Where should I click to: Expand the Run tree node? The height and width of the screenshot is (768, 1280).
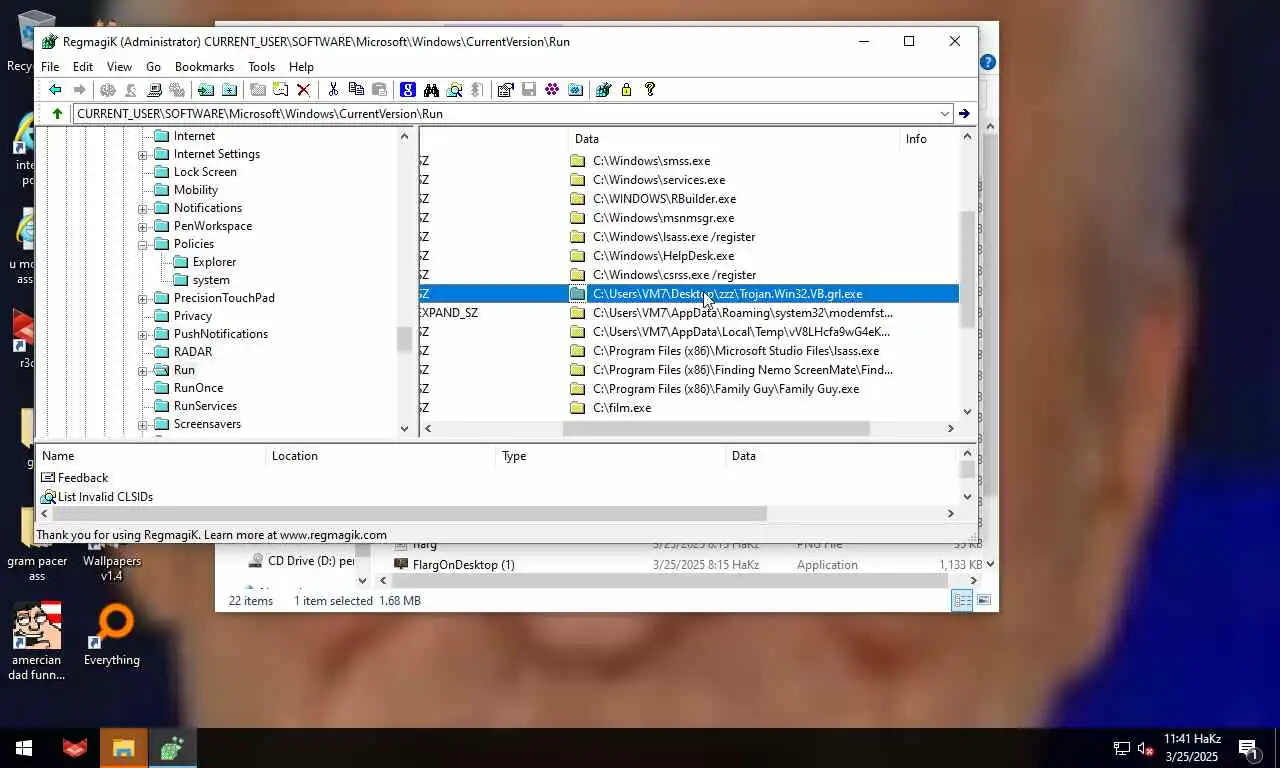(x=142, y=370)
